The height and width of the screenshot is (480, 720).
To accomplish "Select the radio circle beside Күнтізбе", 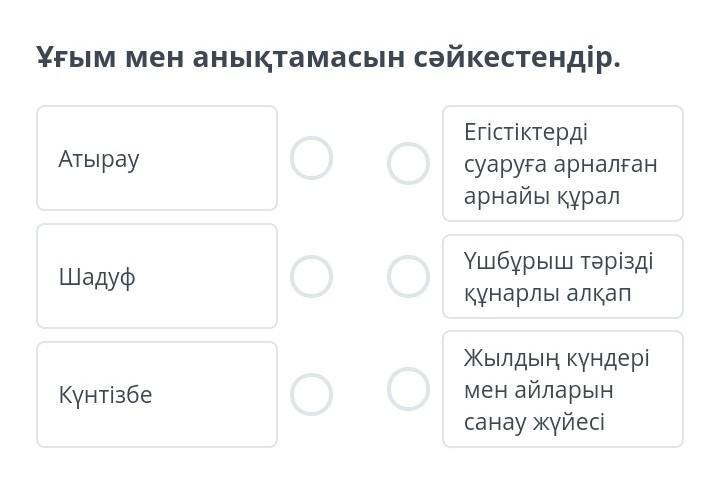I will (x=311, y=395).
